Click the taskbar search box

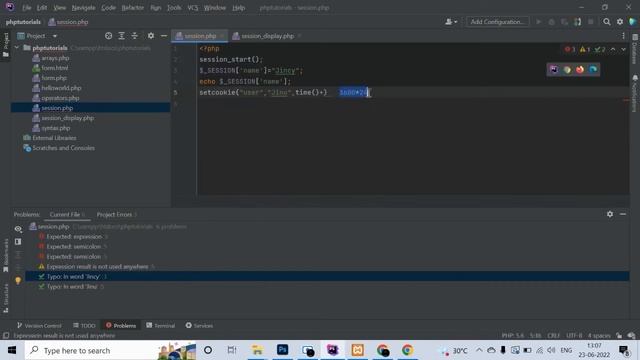tap(110, 350)
